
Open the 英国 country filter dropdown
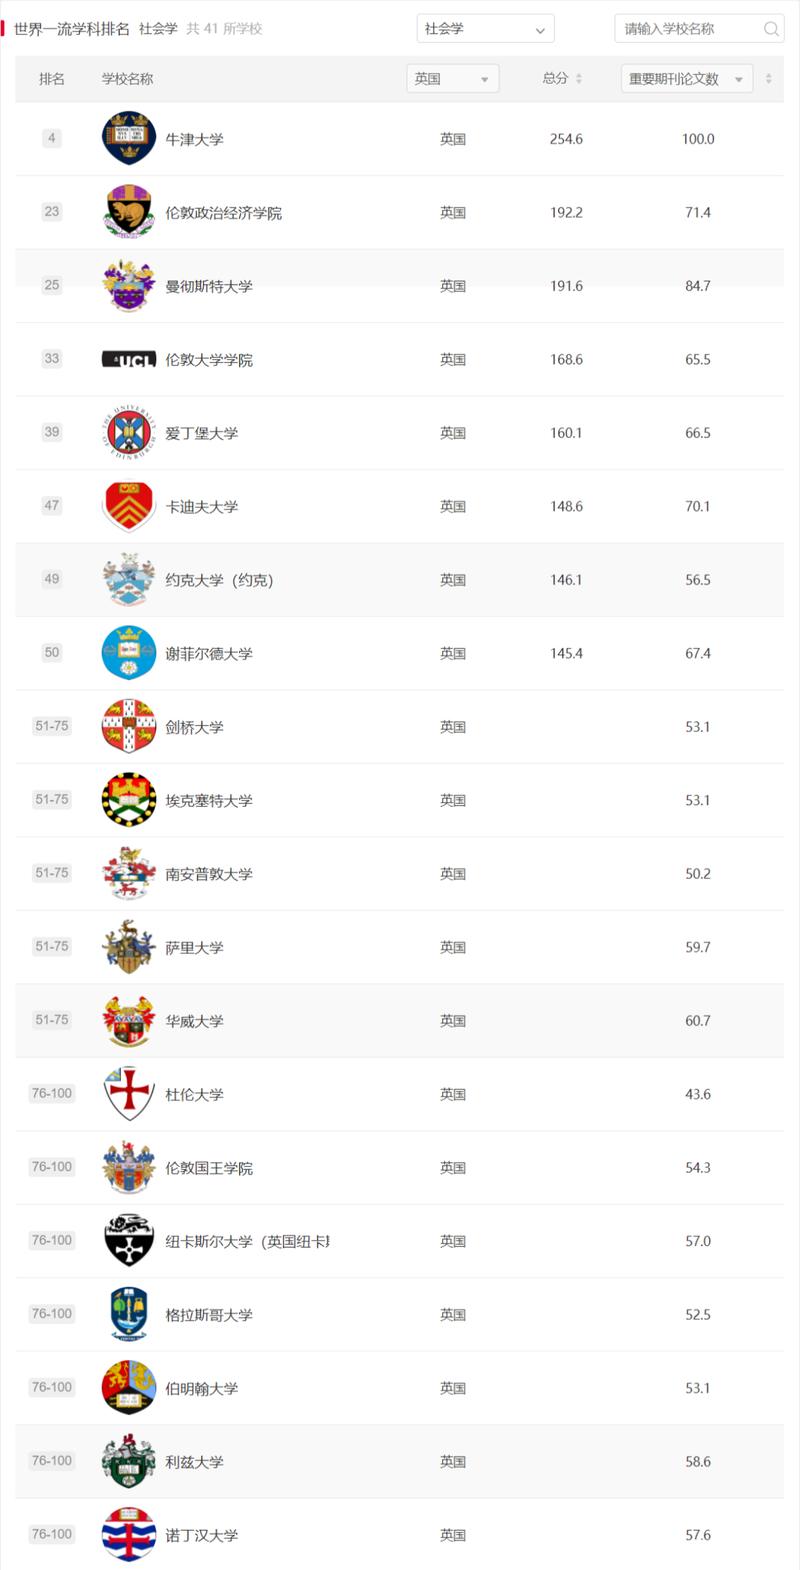[x=453, y=79]
